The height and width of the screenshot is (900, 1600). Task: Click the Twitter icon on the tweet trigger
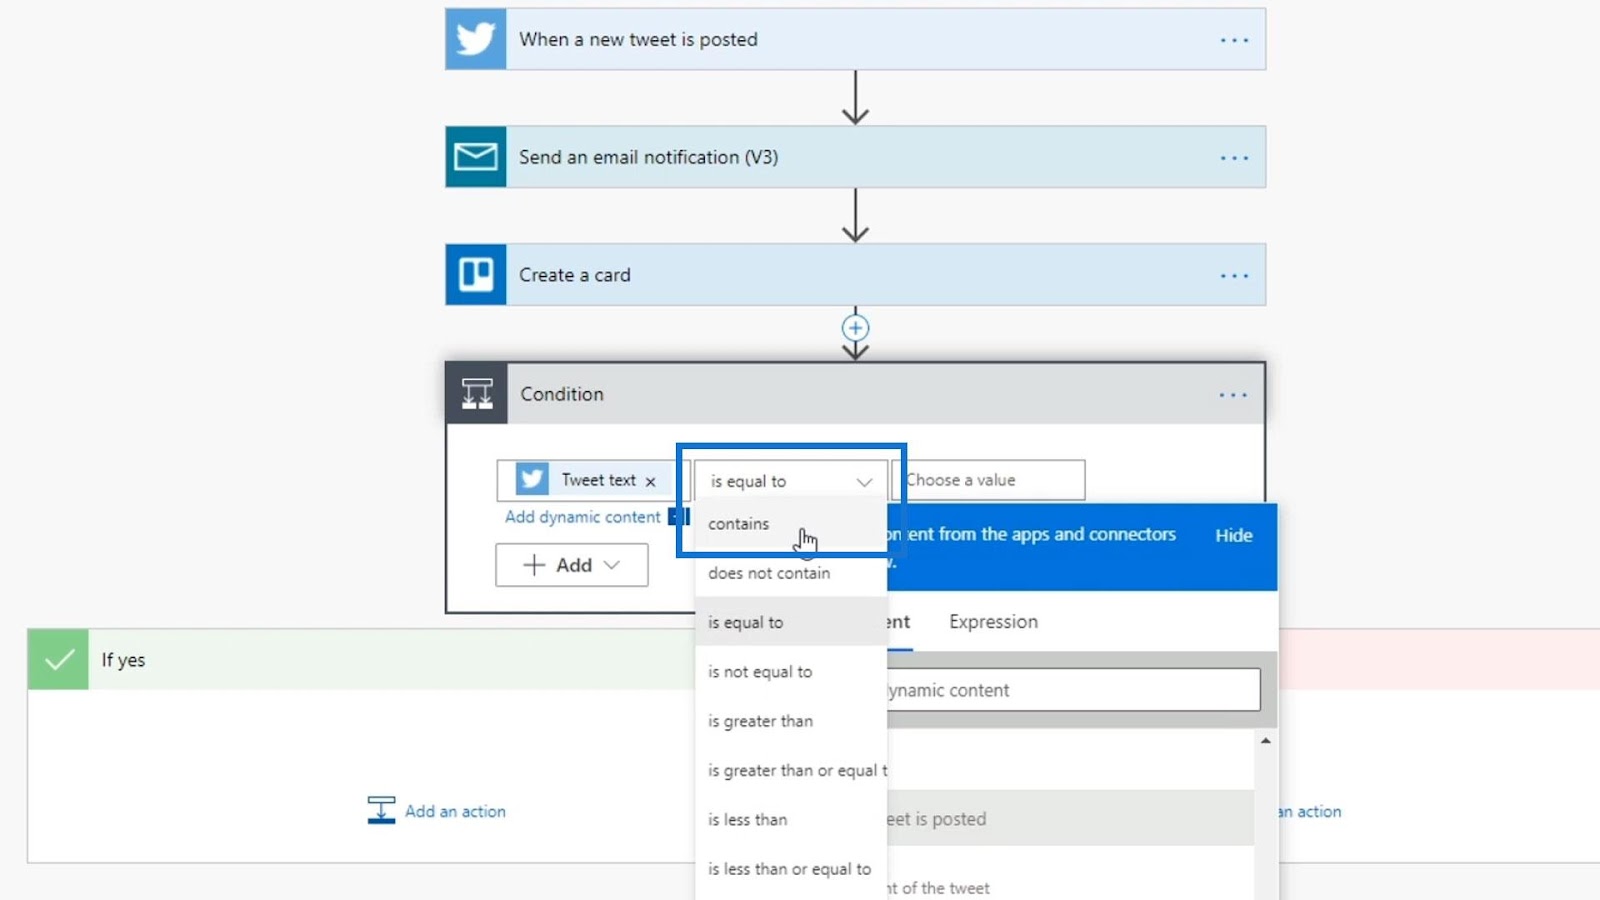(x=475, y=39)
